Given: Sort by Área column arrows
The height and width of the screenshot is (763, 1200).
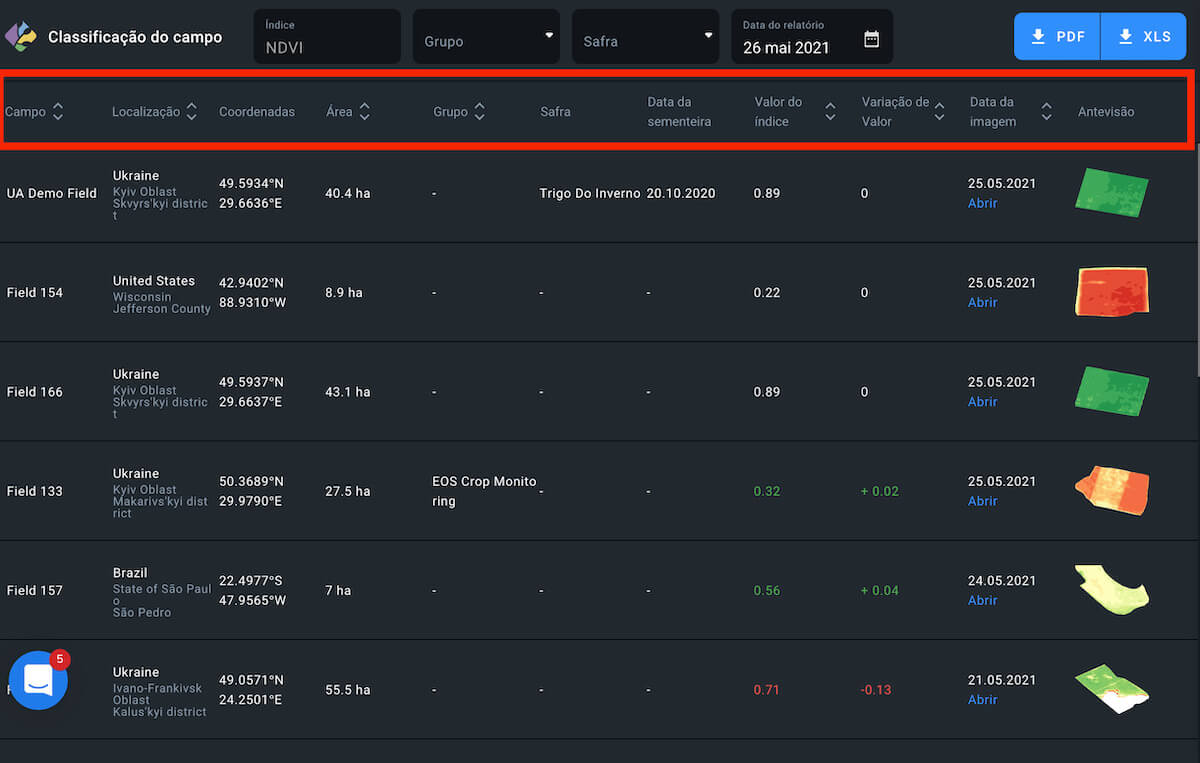Looking at the screenshot, I should [x=364, y=112].
